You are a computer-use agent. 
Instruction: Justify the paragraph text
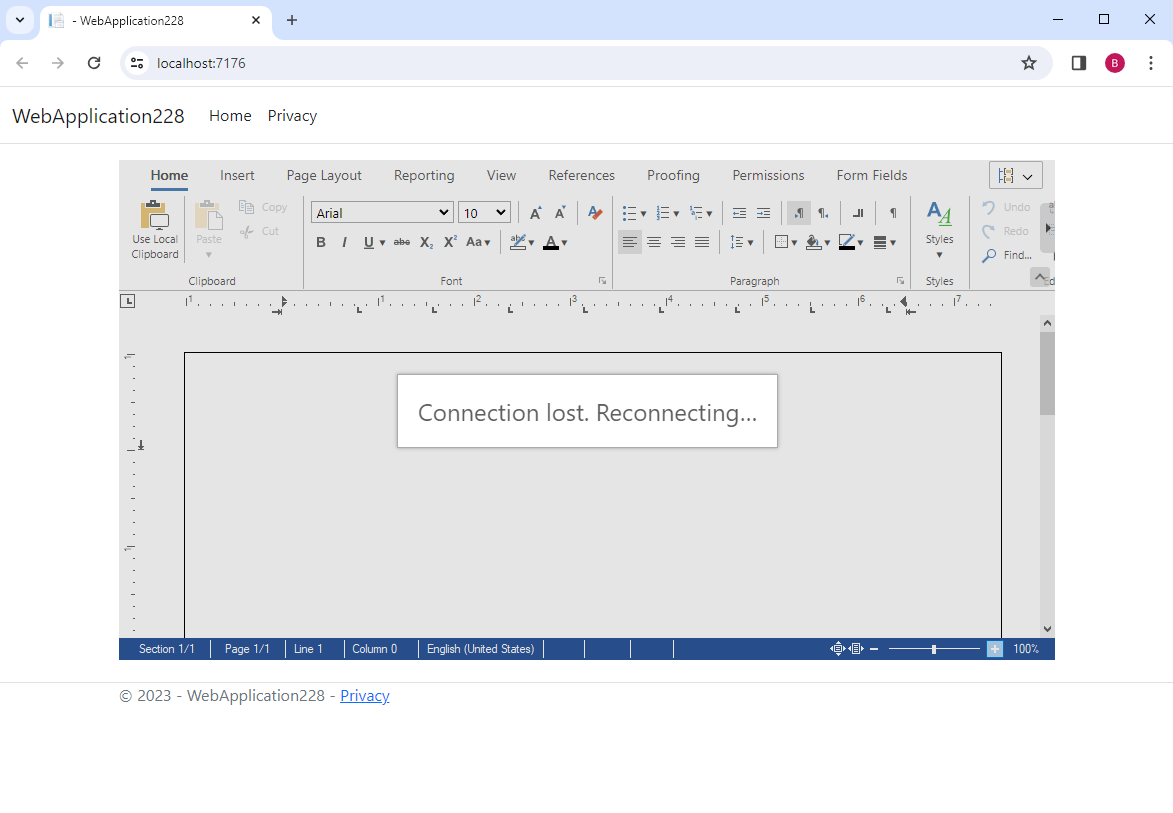702,242
